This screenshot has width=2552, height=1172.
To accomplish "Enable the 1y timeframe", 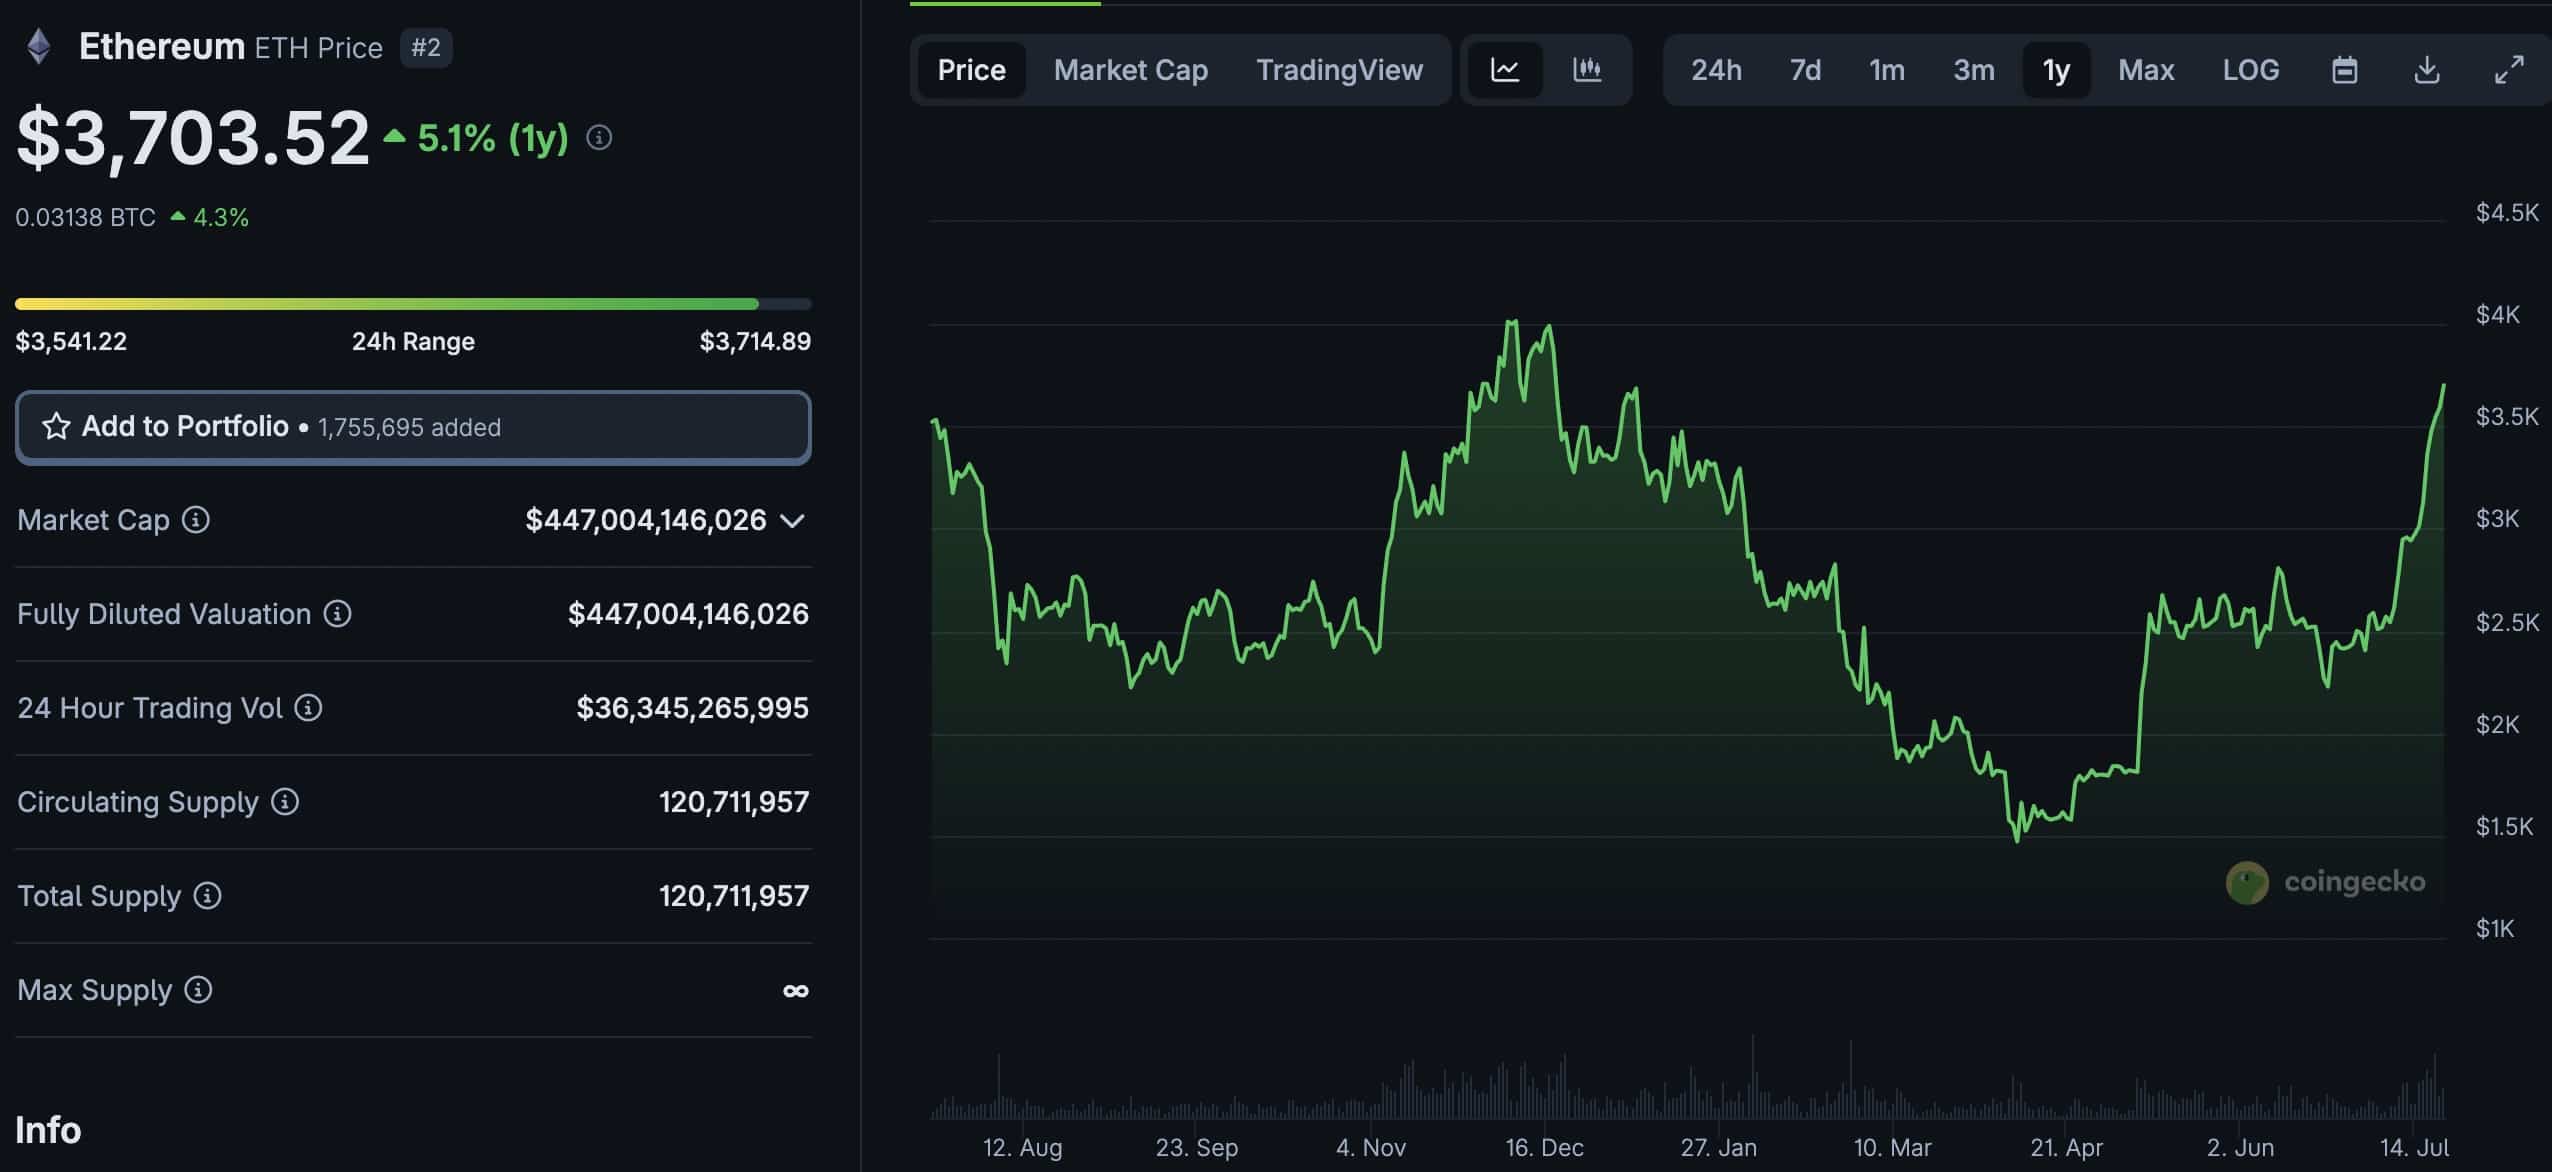I will click(x=2055, y=70).
